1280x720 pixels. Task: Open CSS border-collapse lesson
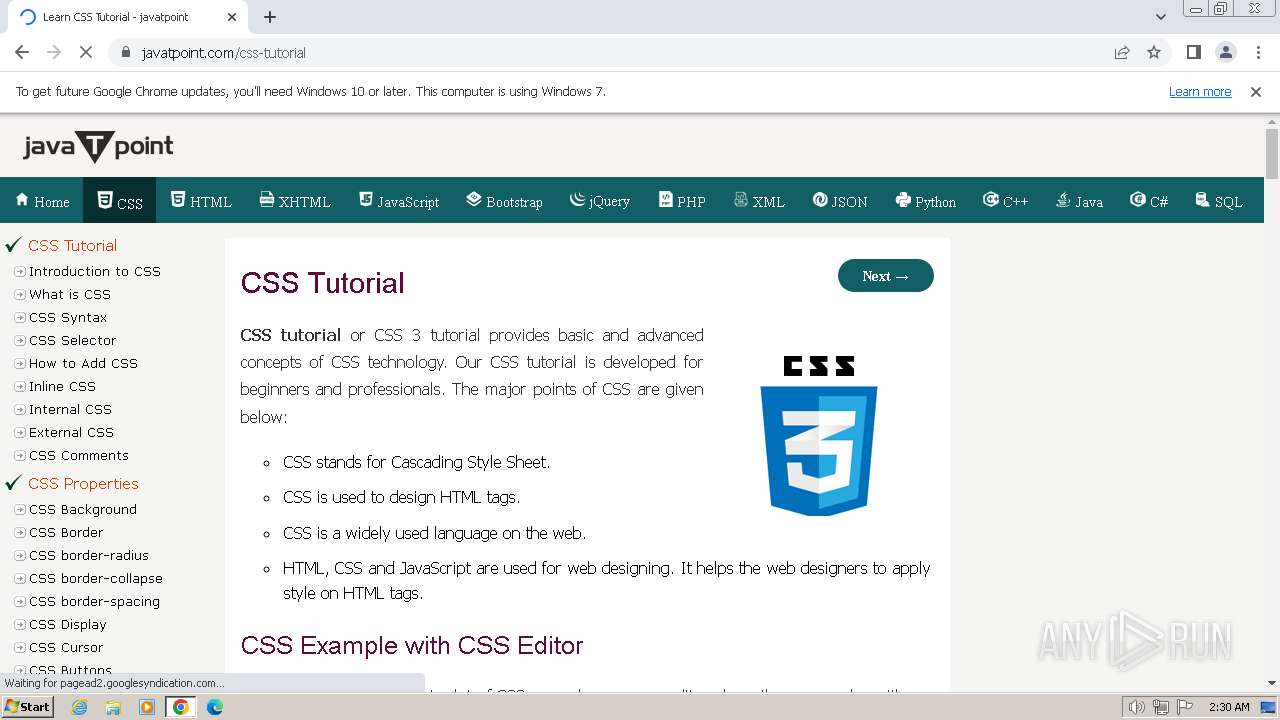coord(95,578)
